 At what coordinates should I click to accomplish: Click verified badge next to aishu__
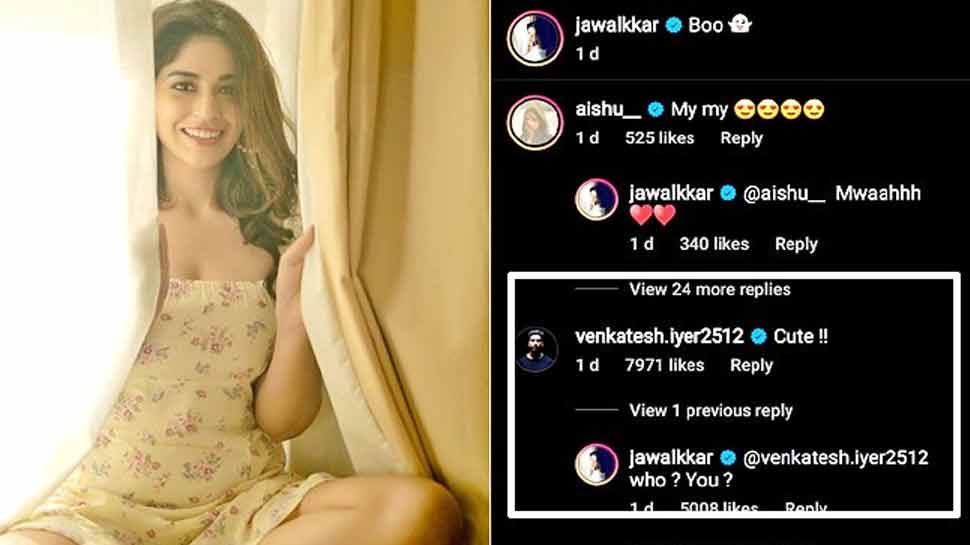coord(655,109)
